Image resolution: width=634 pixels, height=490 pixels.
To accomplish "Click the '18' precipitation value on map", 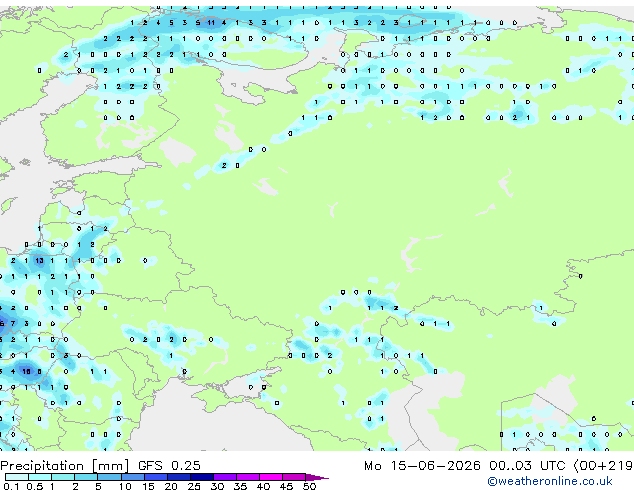I will click(26, 371).
